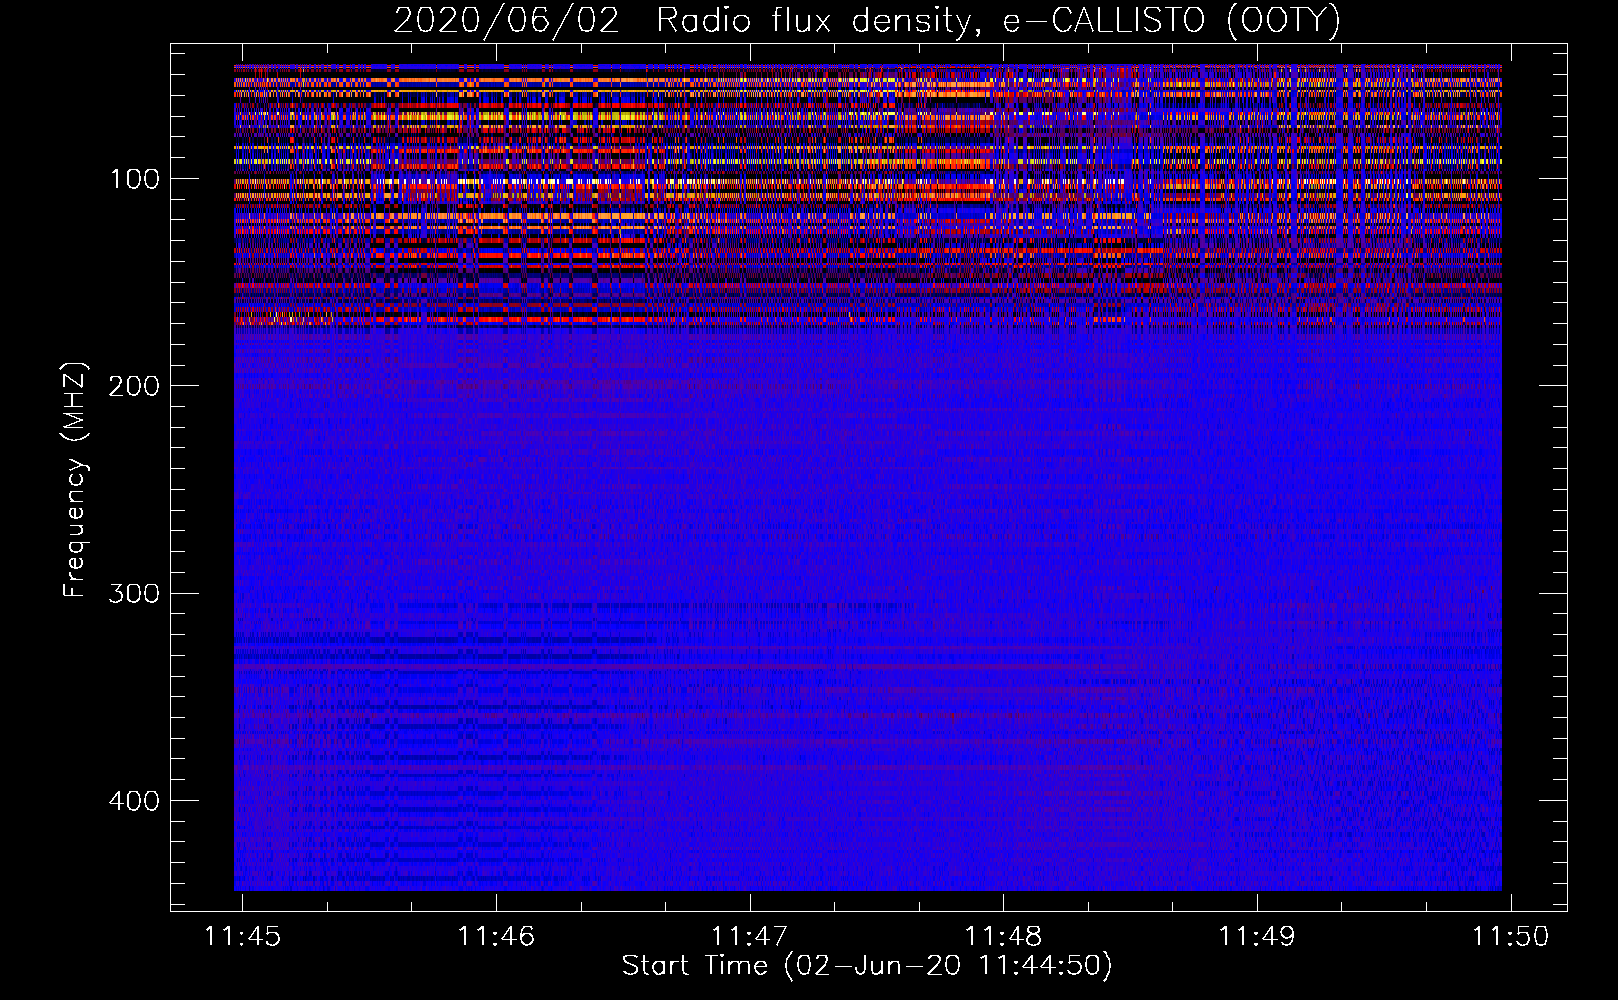Click the 400 frequency tick label
1618x1000 pixels.
133,802
